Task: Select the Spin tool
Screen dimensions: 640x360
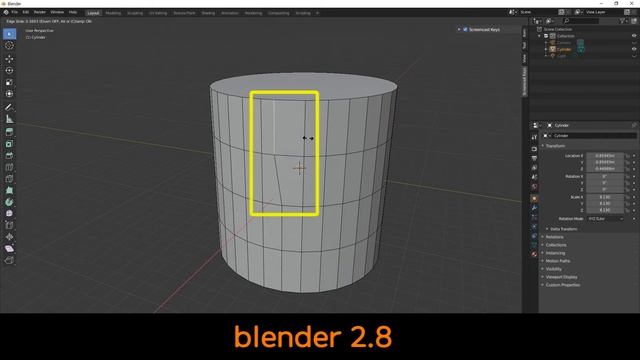Action: tap(9, 202)
